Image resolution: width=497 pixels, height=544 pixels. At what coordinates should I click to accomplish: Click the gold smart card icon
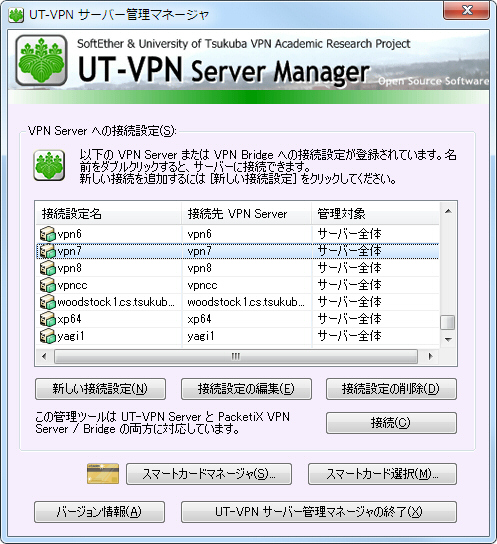tap(103, 474)
